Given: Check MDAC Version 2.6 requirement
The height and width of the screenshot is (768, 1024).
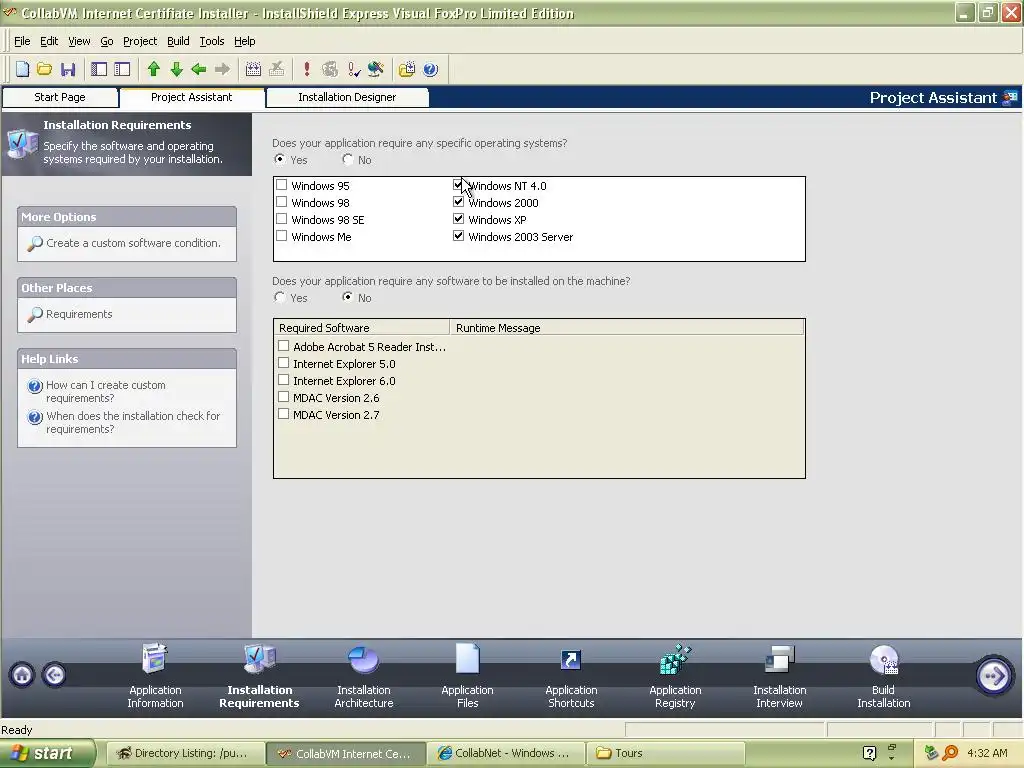Looking at the screenshot, I should click(283, 396).
